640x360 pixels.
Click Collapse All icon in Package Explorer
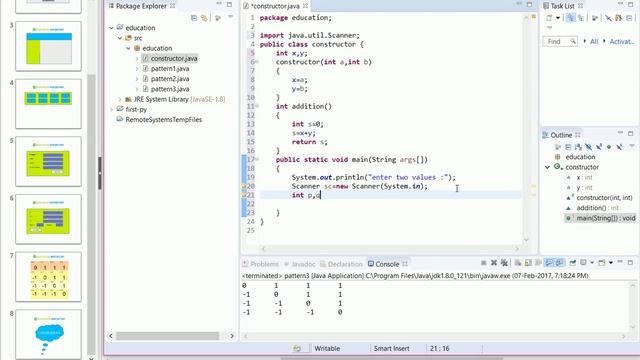(194, 18)
